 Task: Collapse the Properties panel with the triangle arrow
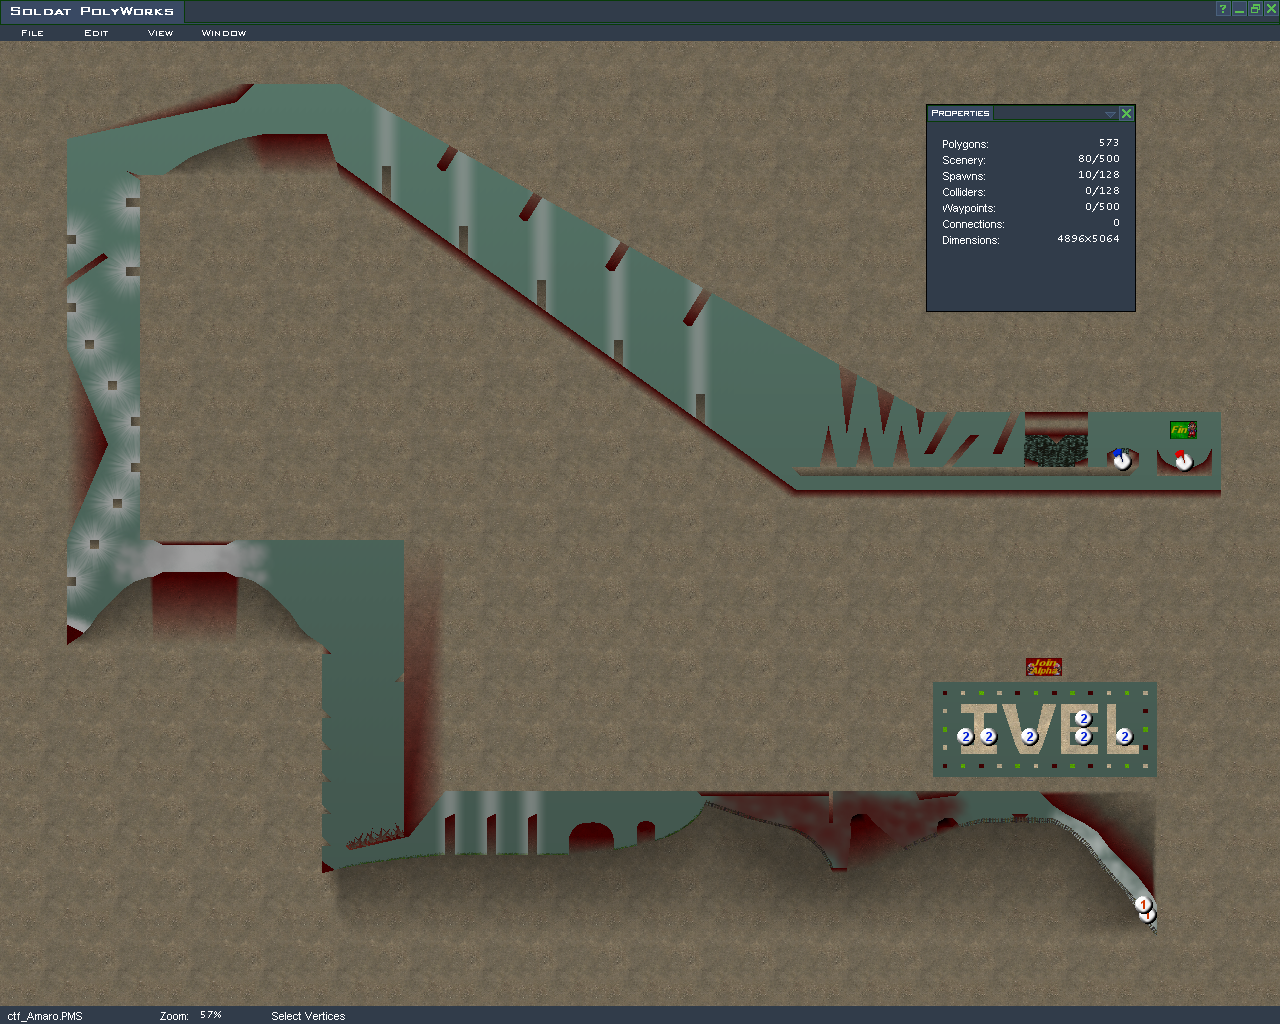1110,114
